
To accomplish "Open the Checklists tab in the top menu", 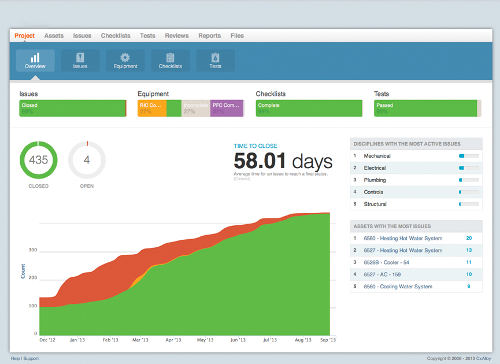I will click(x=116, y=36).
